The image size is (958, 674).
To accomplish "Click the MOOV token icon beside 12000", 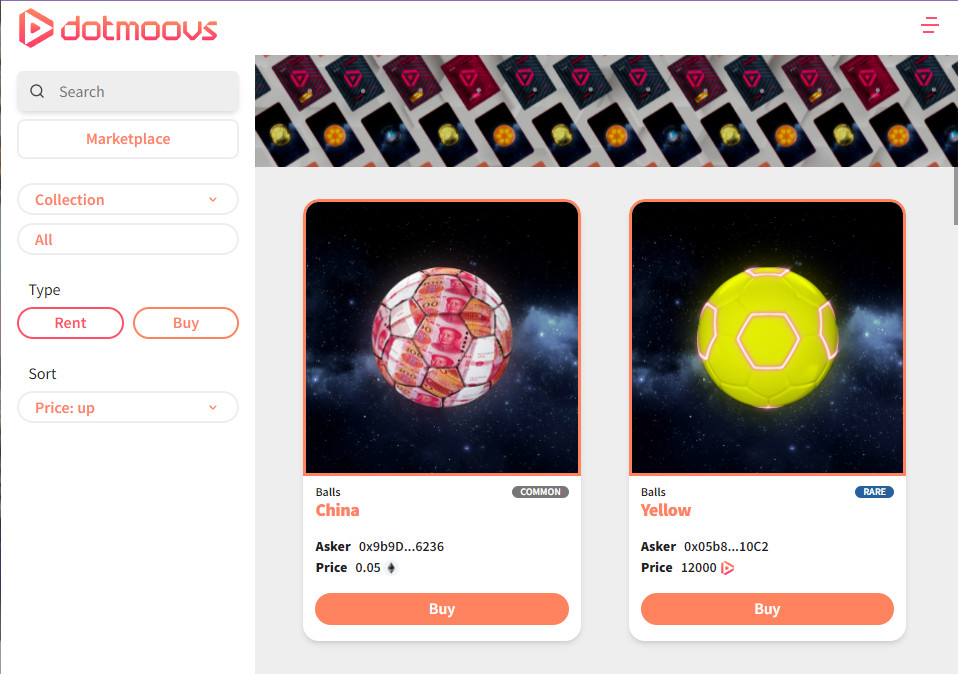I will pos(727,568).
